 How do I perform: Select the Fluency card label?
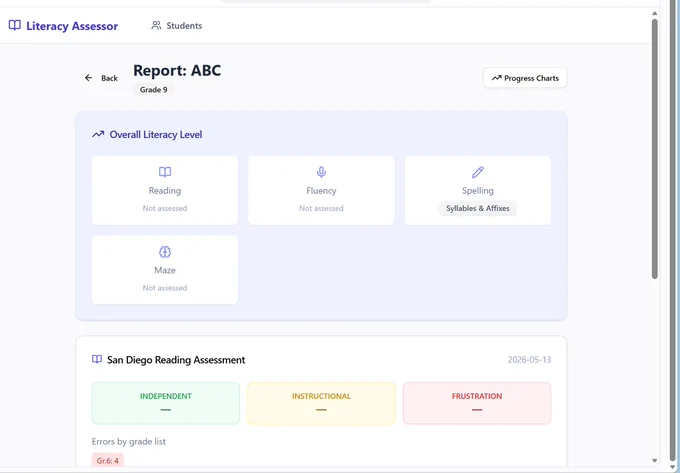click(321, 191)
